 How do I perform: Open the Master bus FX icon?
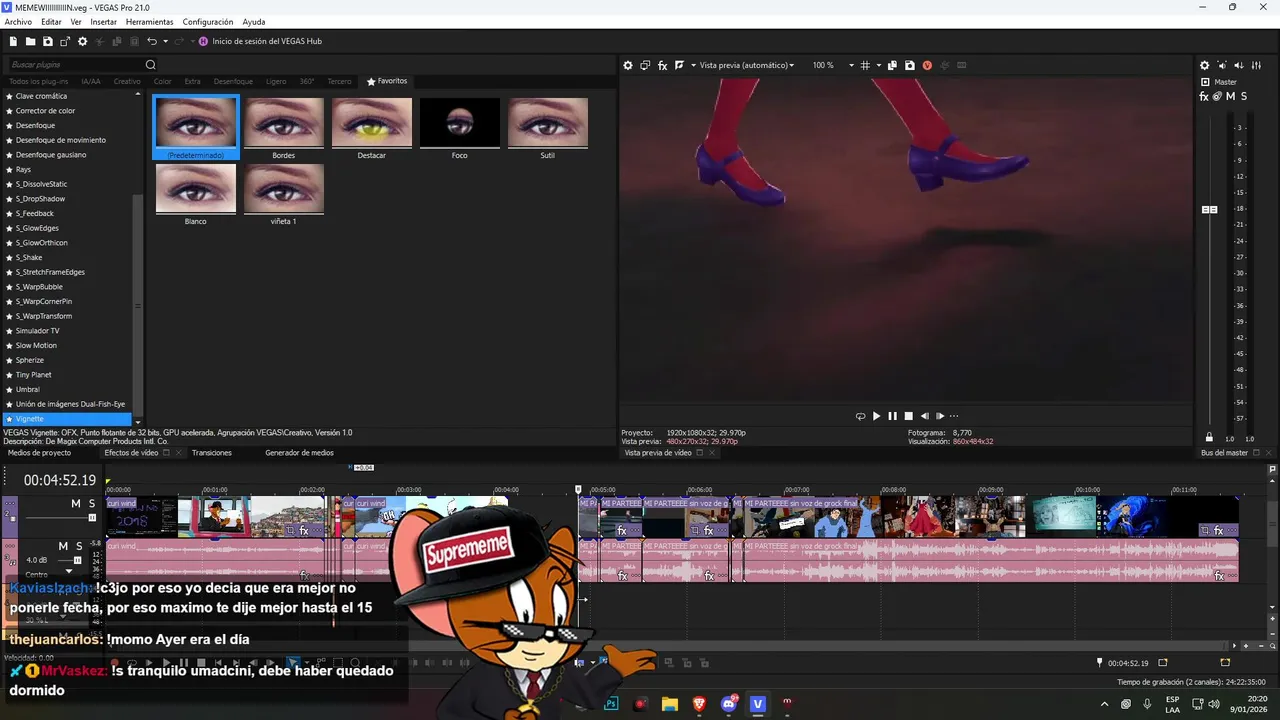point(1204,96)
